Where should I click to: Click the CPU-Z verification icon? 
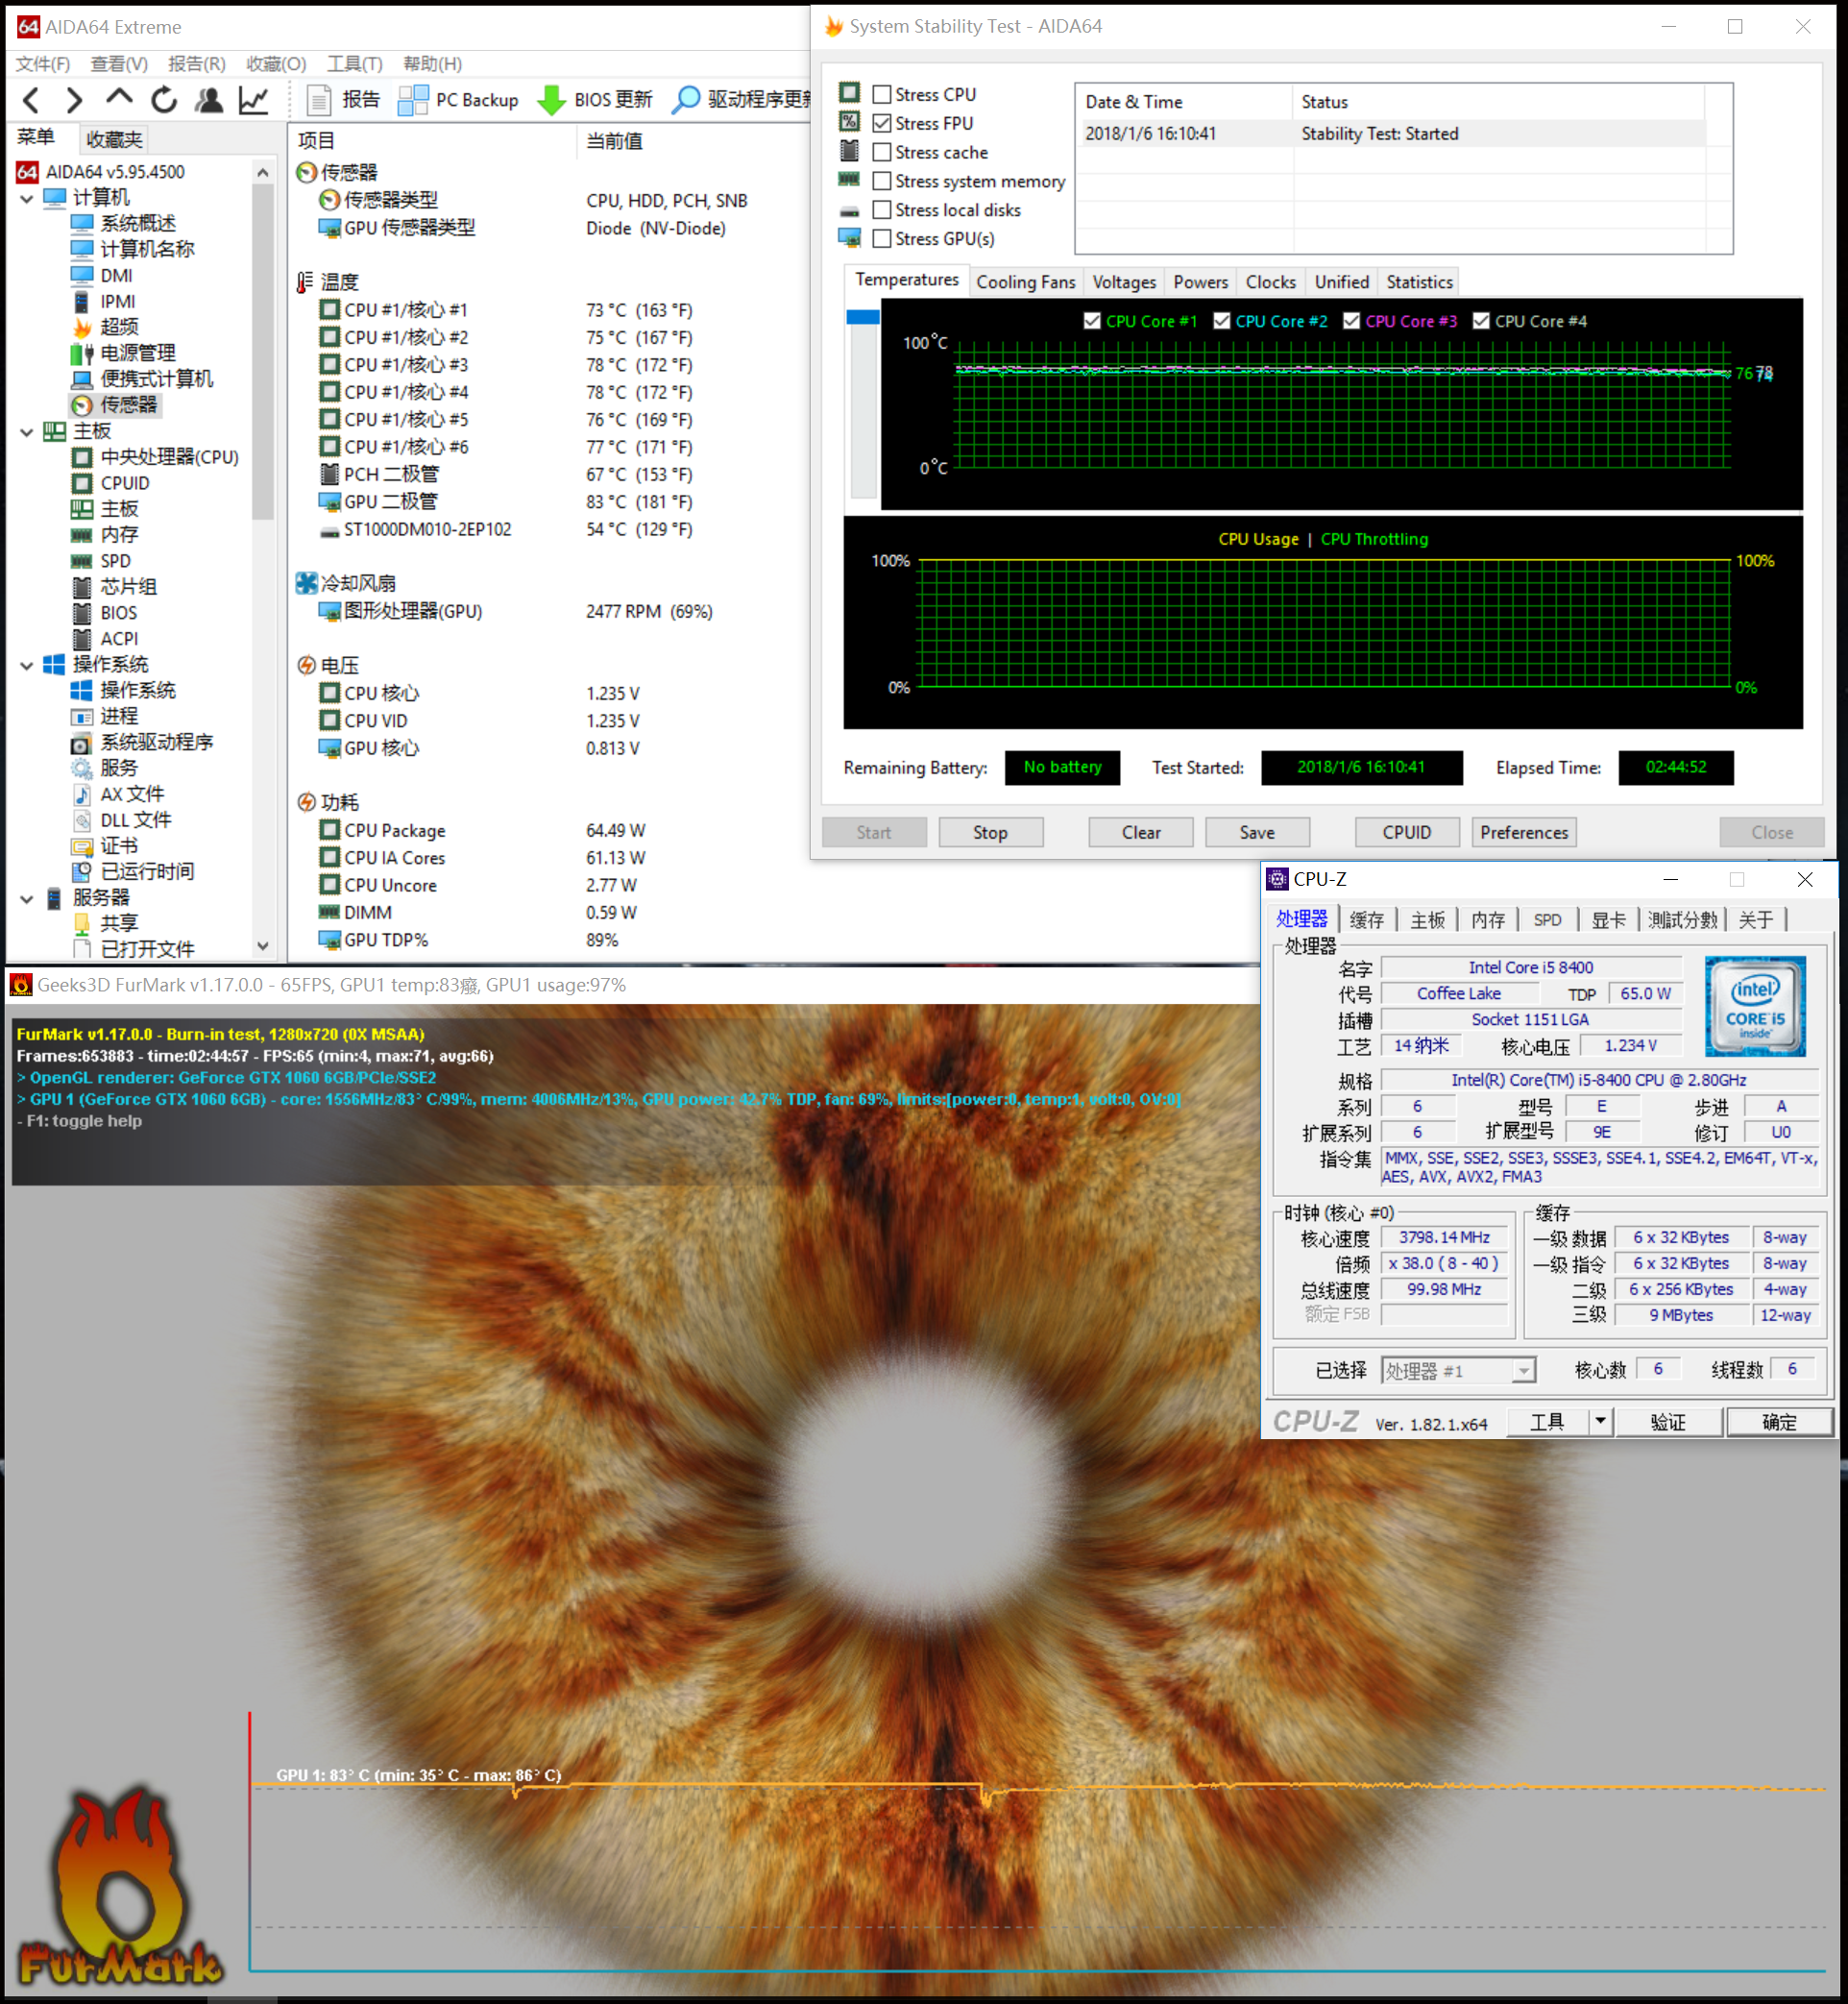pos(1675,1431)
